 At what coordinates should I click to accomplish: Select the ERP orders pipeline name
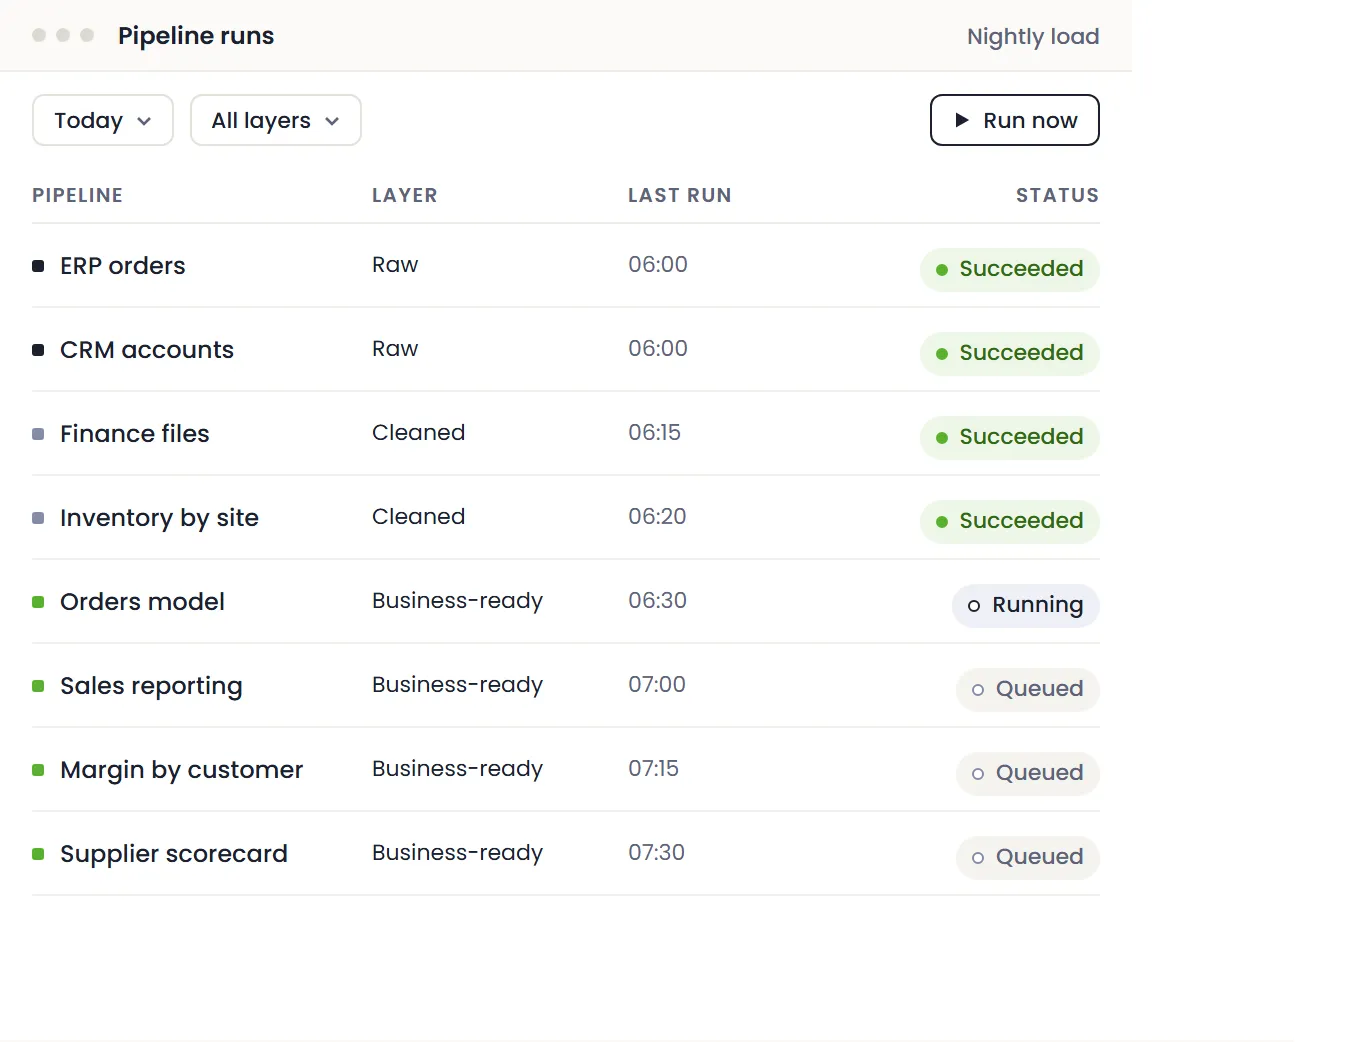click(123, 266)
